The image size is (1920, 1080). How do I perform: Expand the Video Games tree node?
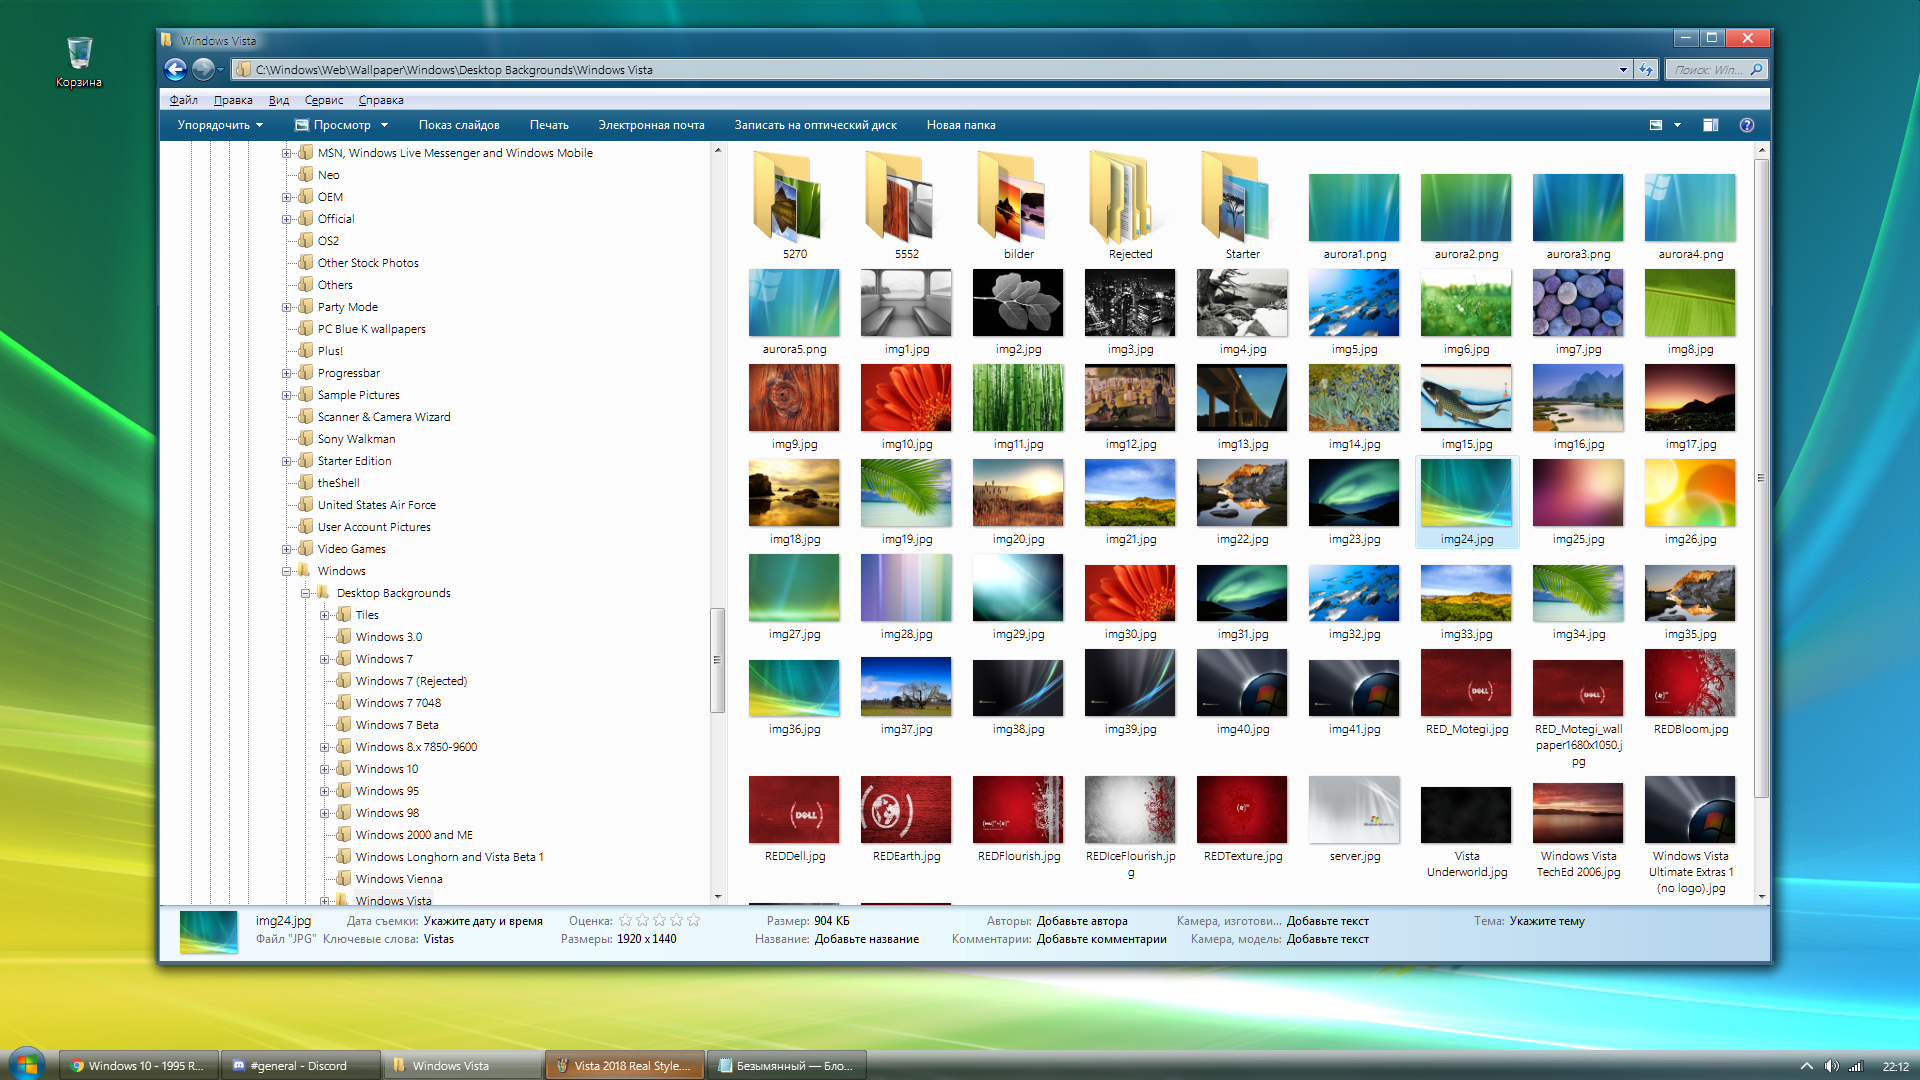287,549
